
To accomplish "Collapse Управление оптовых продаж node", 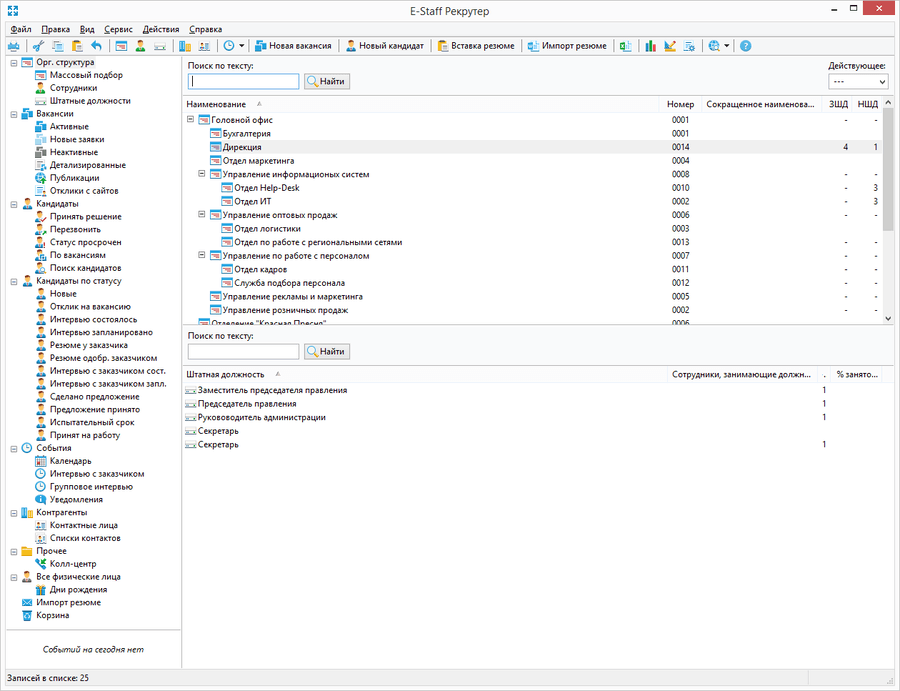I will click(202, 214).
